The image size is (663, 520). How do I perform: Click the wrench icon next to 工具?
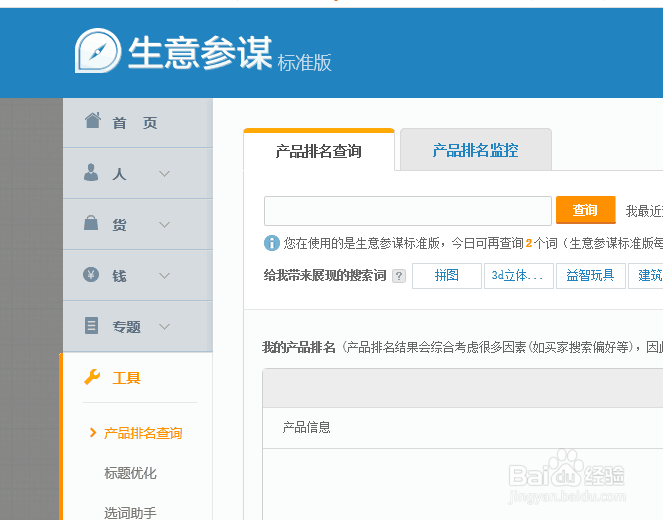pos(92,377)
